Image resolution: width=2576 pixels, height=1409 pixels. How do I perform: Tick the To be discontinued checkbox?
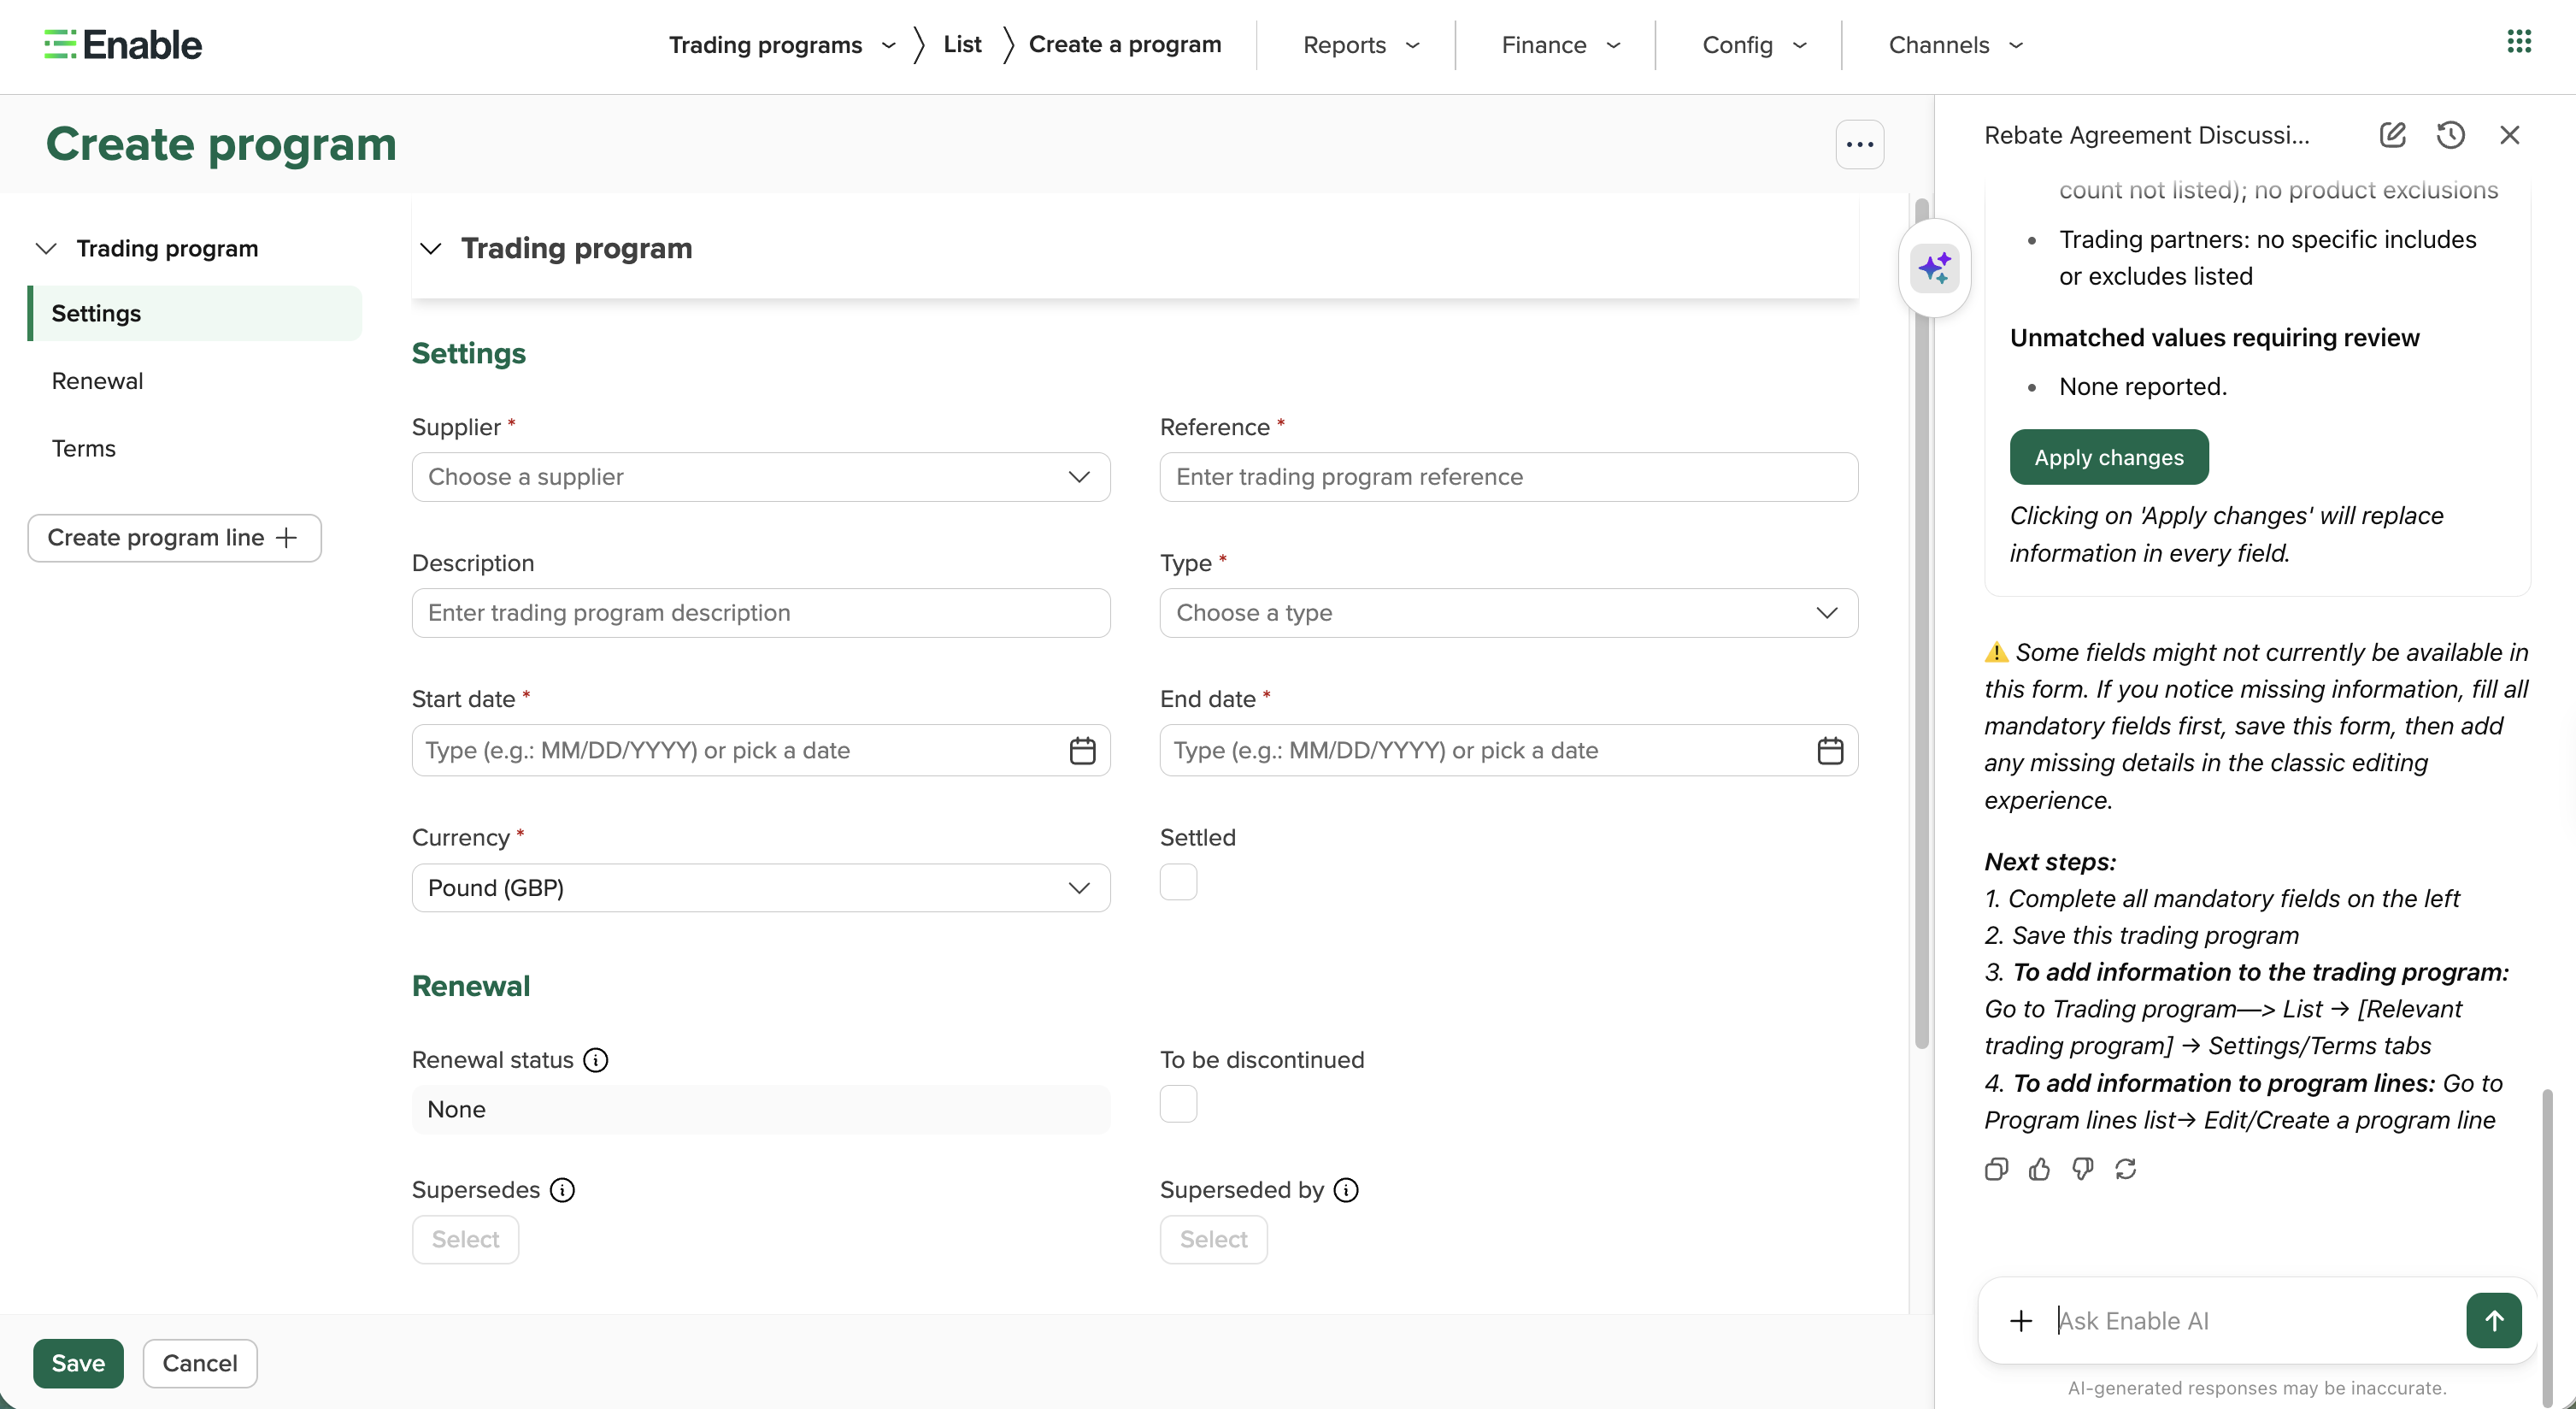click(x=1178, y=1104)
